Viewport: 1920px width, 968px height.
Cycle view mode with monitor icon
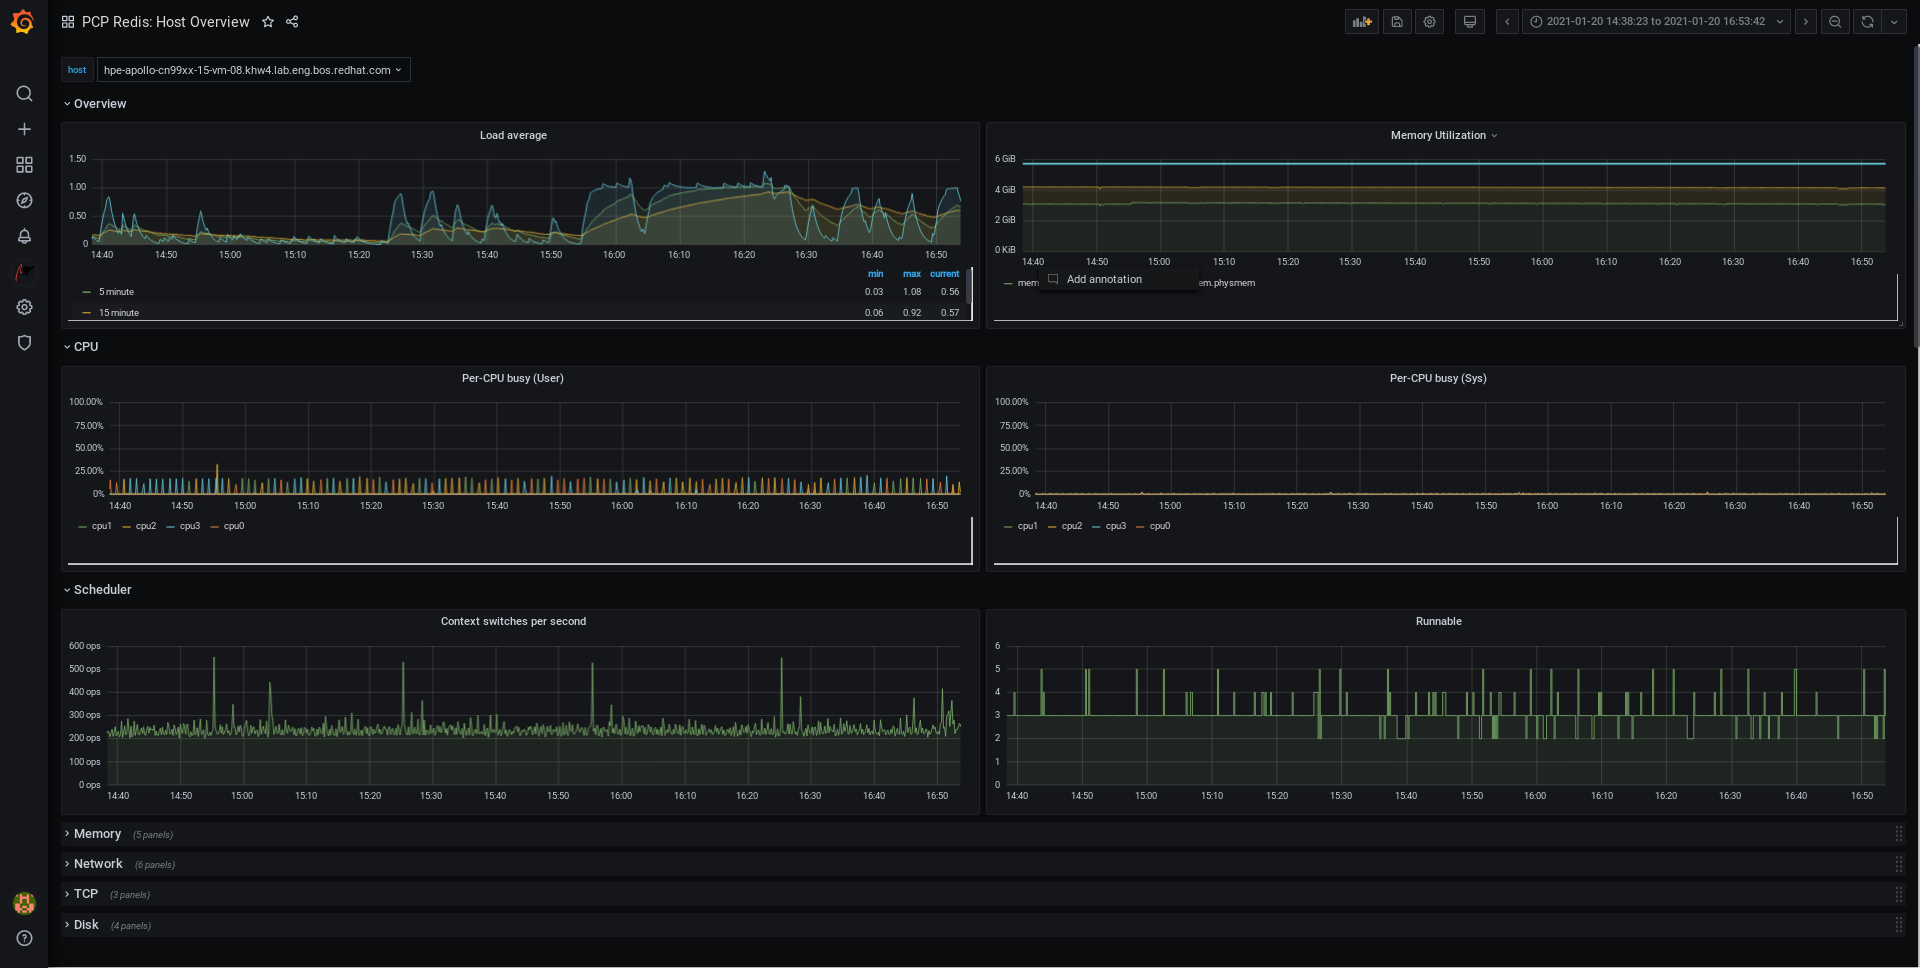(1469, 22)
